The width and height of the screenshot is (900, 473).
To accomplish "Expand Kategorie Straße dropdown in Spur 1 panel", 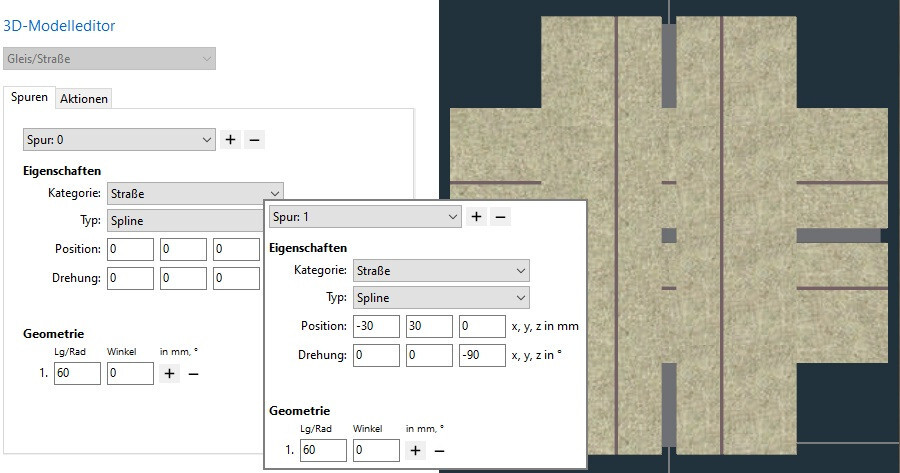I will point(441,270).
